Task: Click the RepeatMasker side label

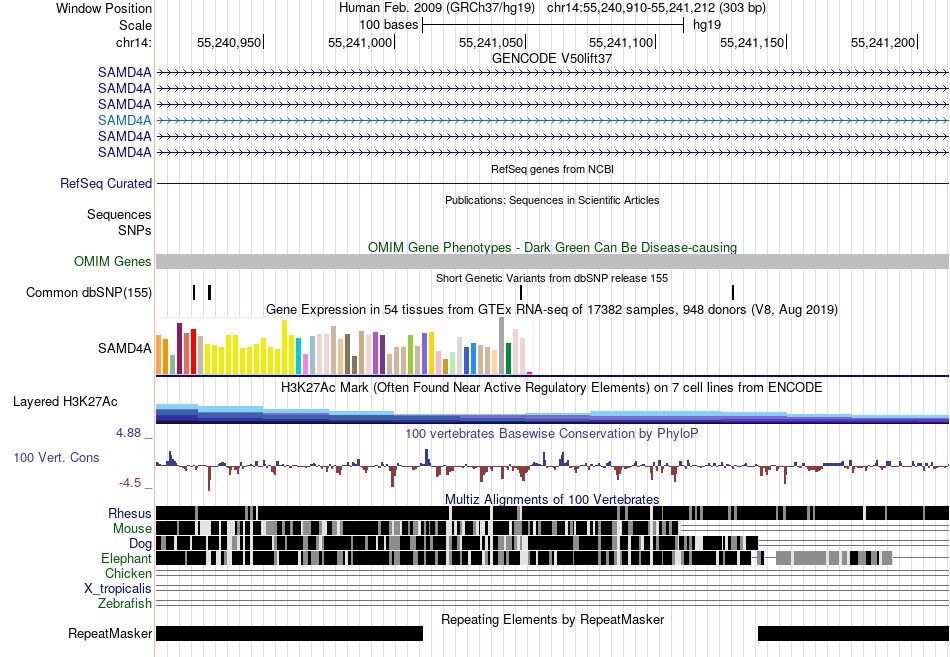Action: pos(110,633)
